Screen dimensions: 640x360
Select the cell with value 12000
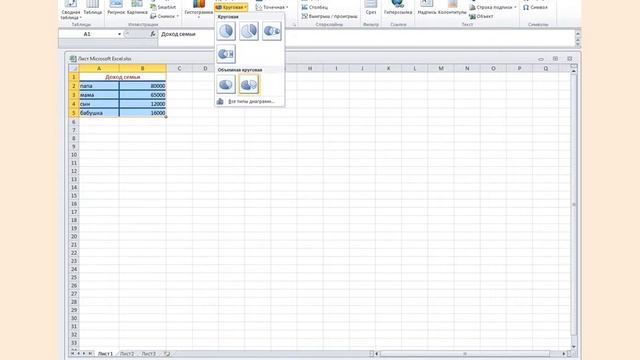click(143, 104)
